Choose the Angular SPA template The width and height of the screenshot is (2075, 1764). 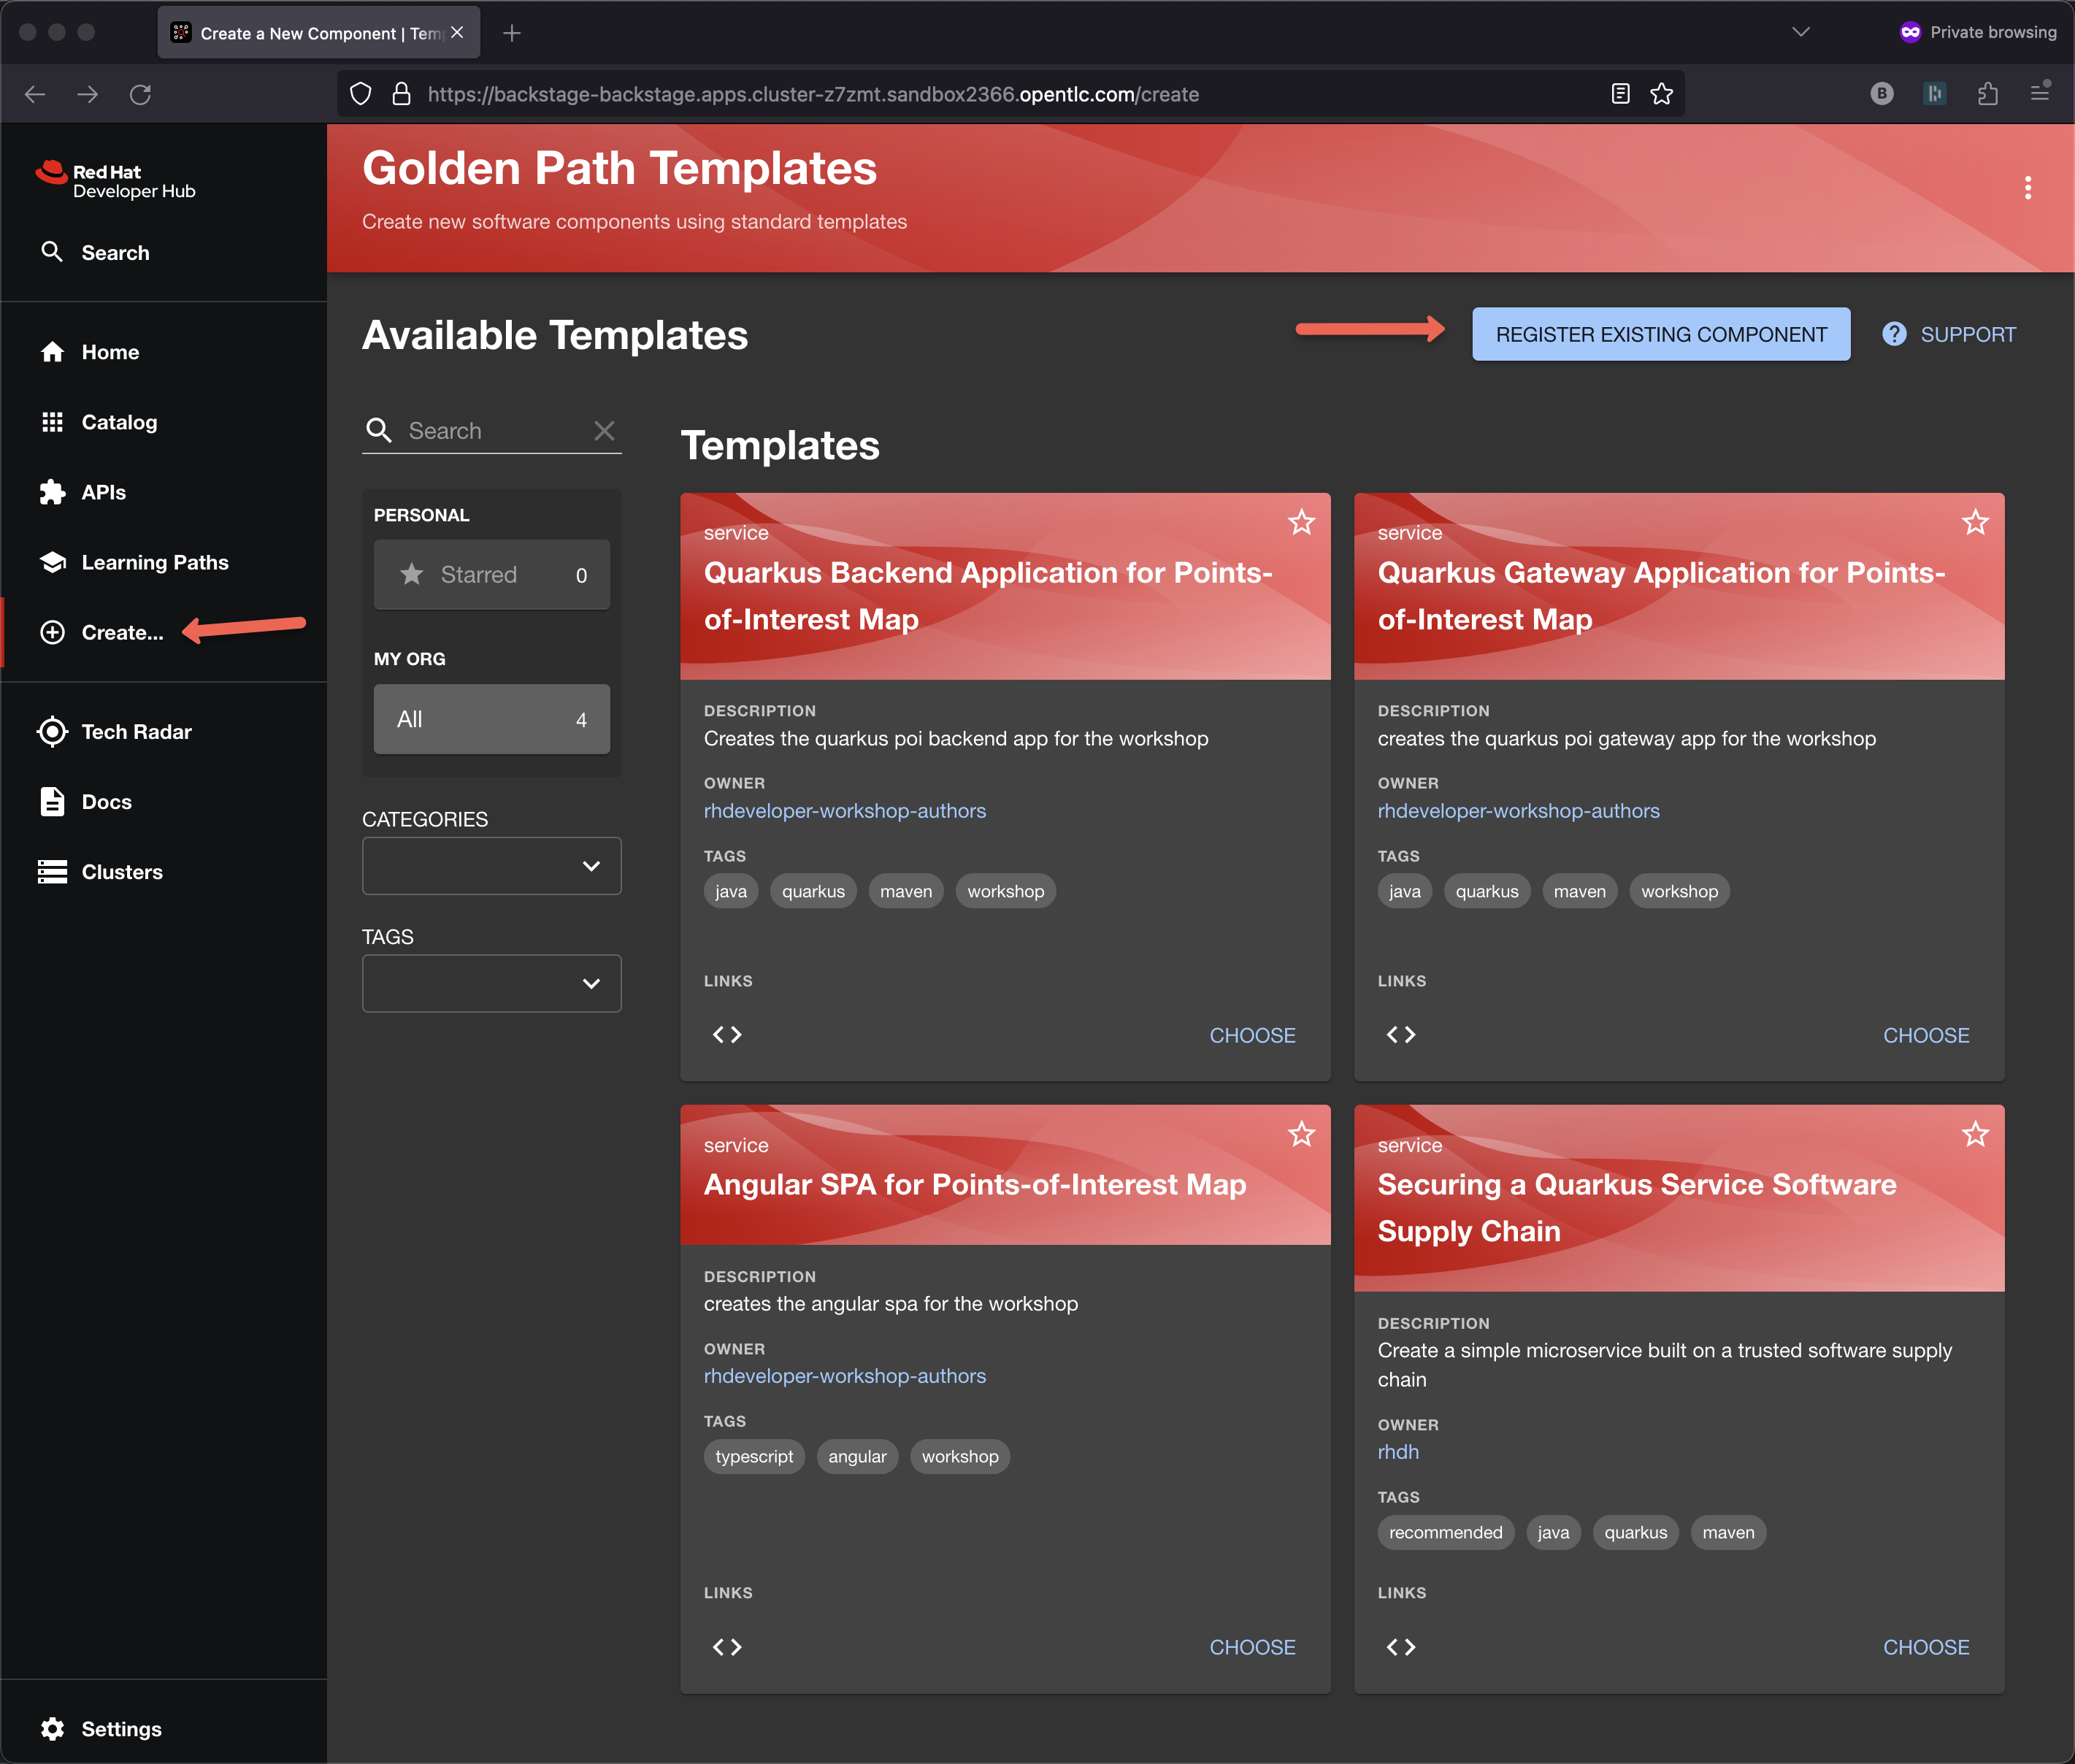click(1252, 1647)
